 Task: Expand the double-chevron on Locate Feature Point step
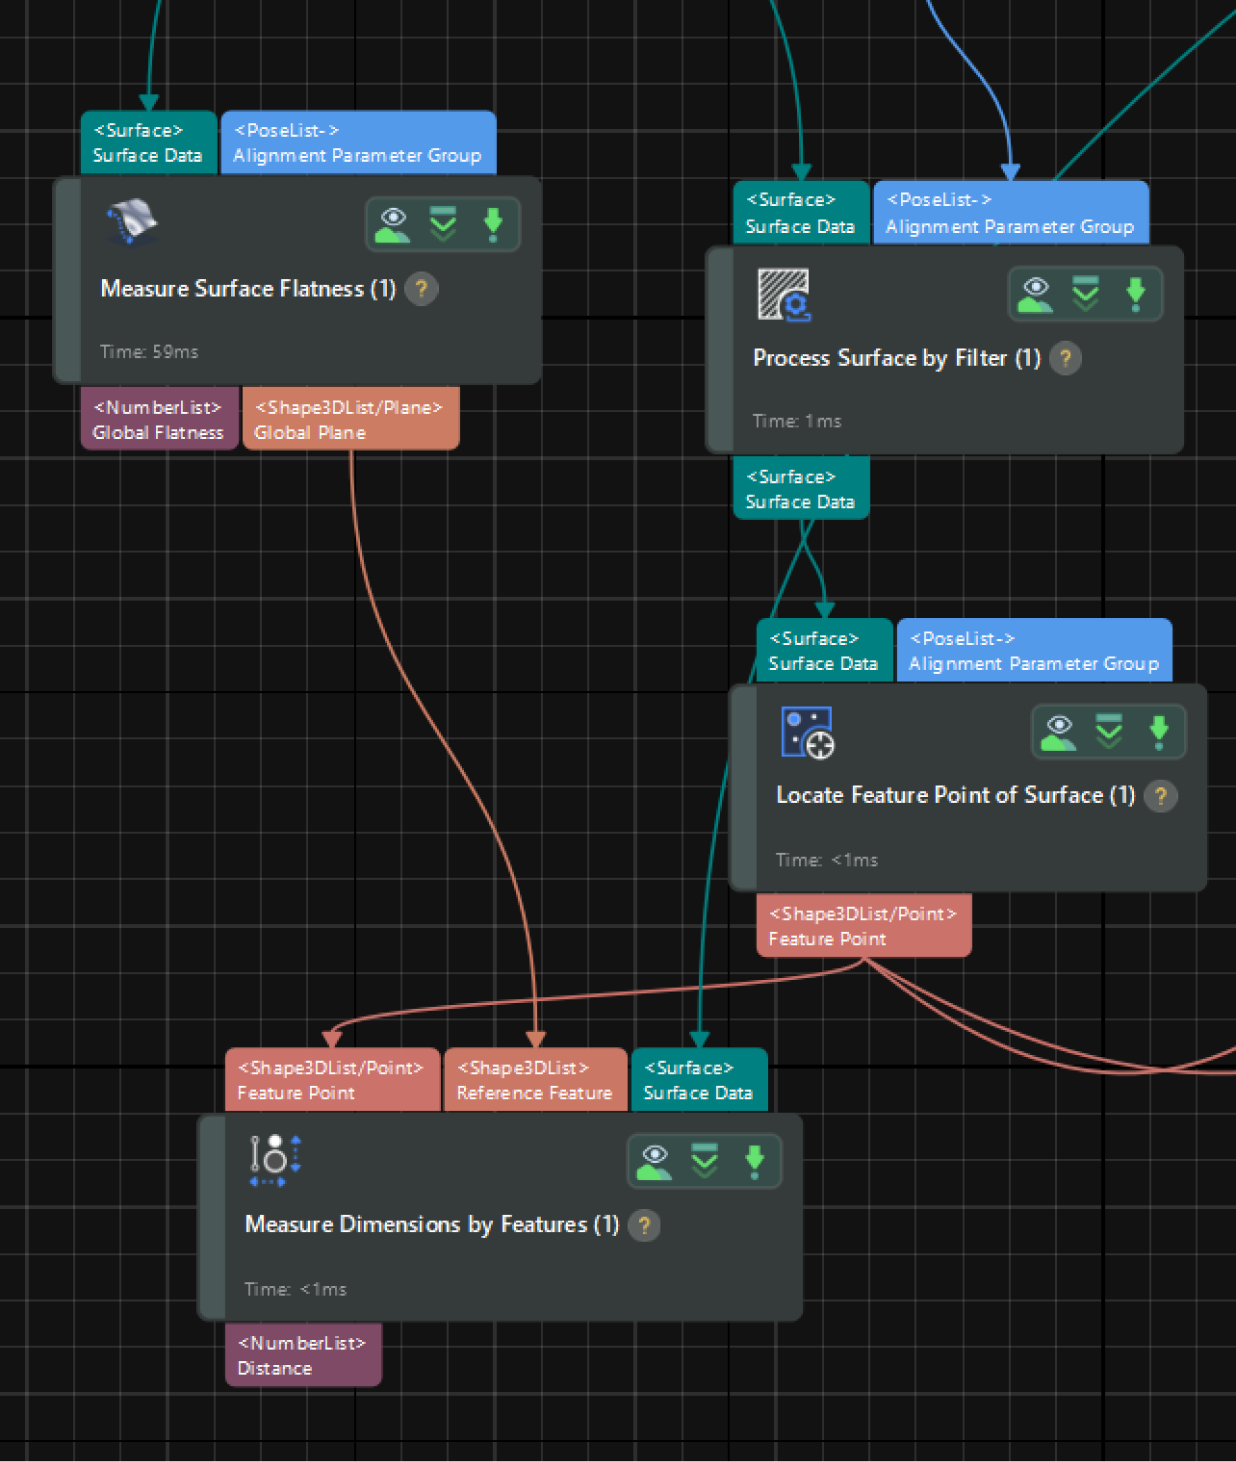click(x=1109, y=732)
